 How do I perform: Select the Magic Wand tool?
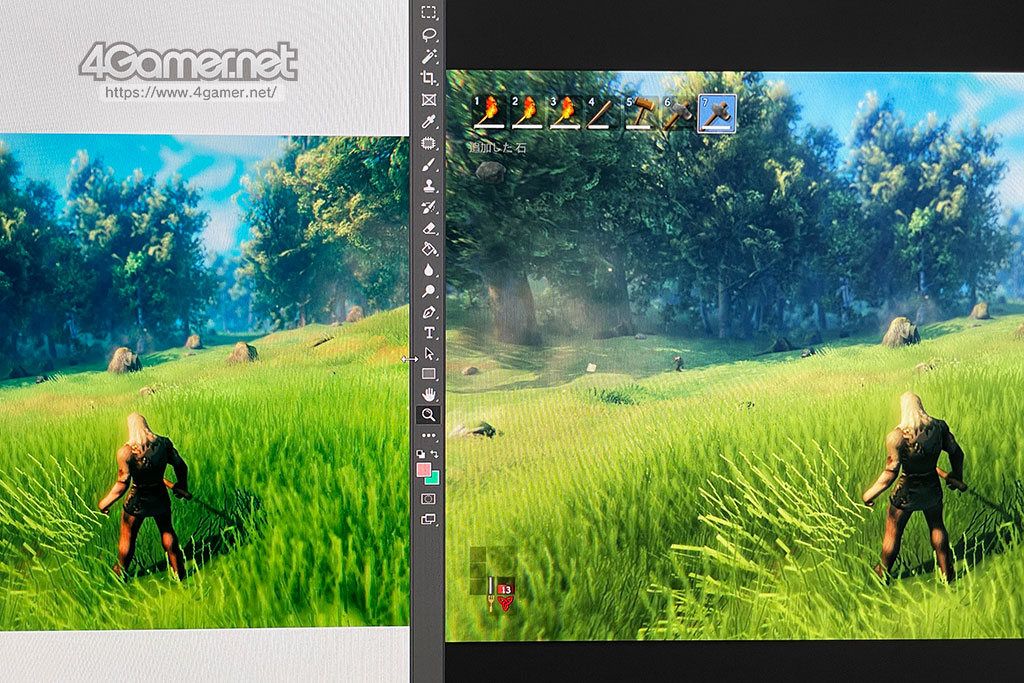[428, 56]
